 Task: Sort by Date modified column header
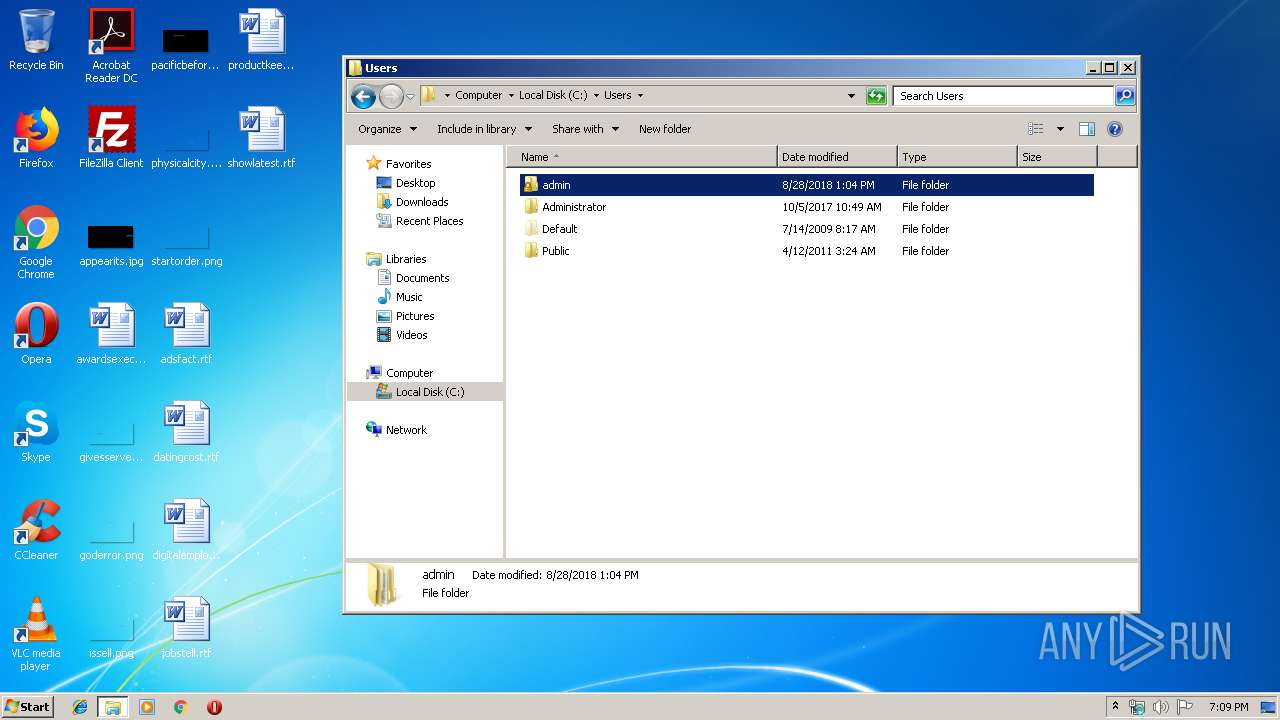coord(837,157)
